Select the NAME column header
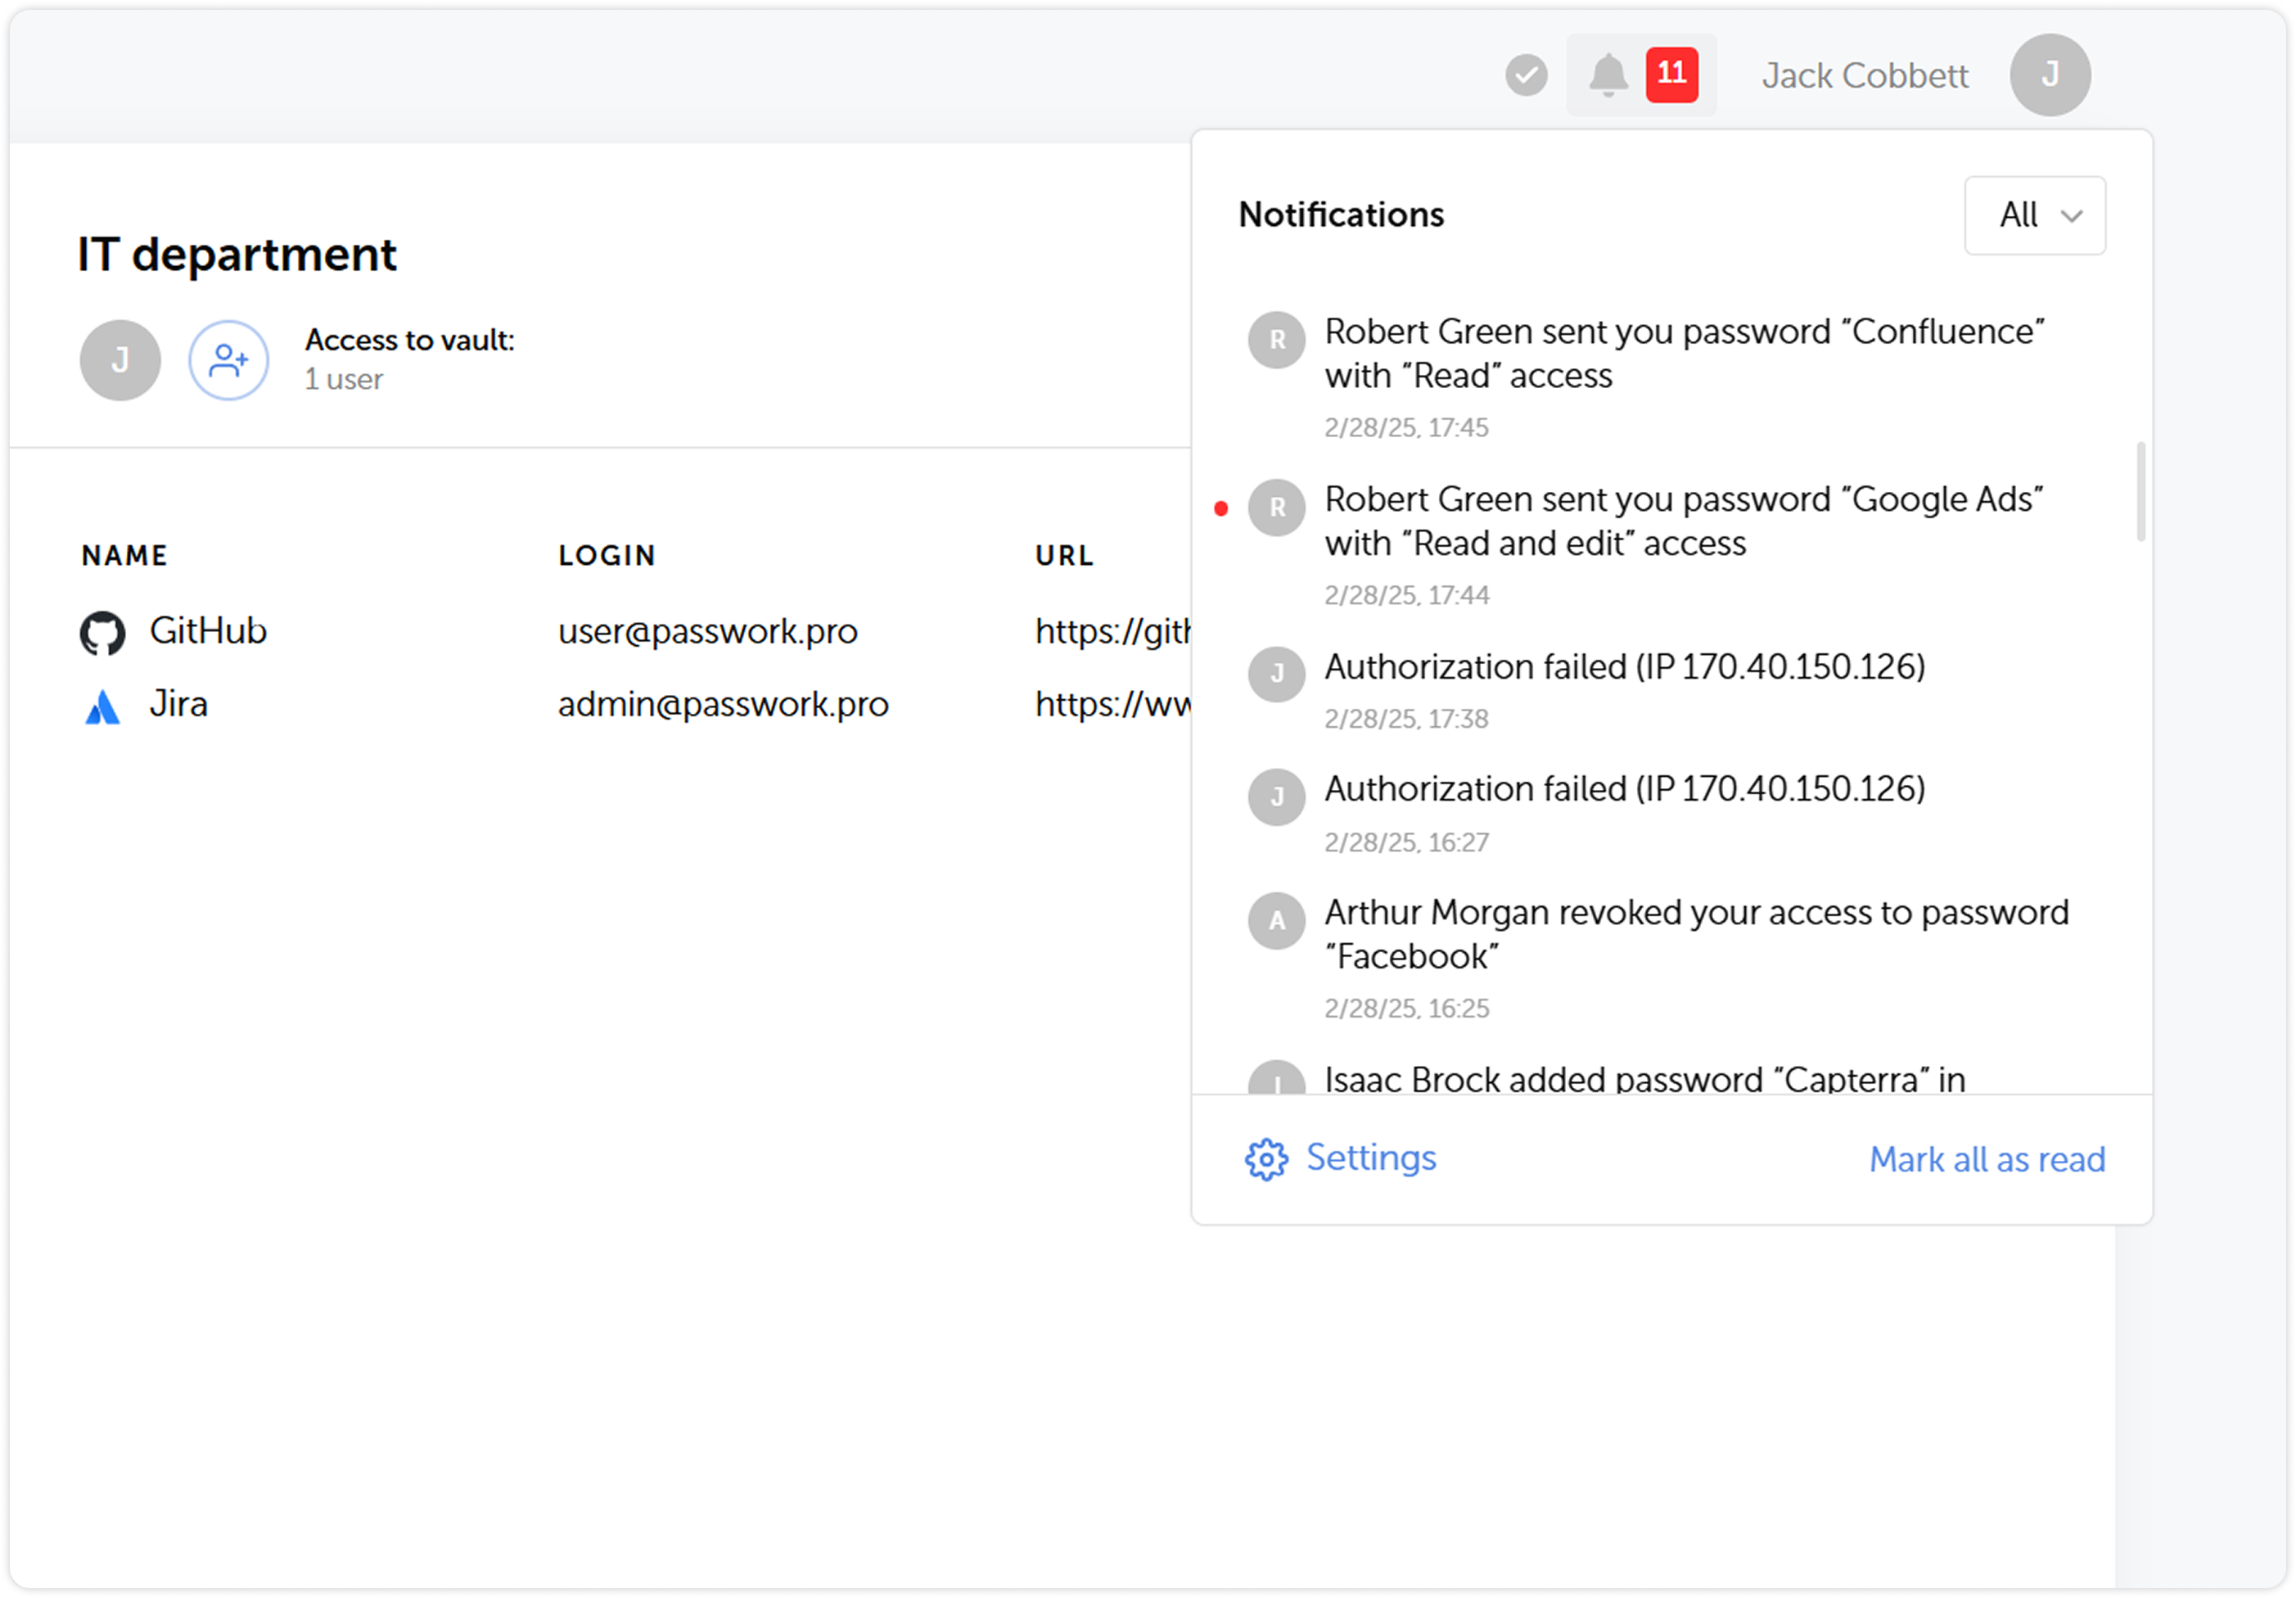2296x1598 pixels. click(x=123, y=555)
